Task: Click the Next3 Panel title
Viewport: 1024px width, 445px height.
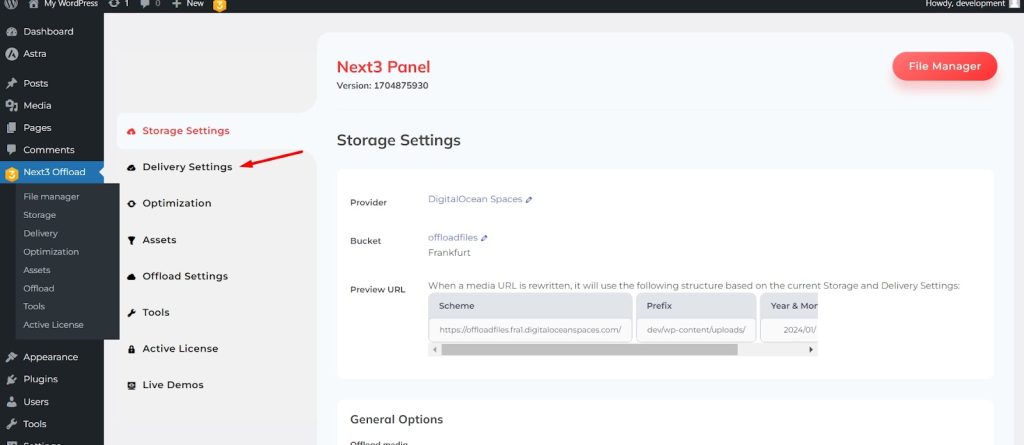Action: click(383, 67)
